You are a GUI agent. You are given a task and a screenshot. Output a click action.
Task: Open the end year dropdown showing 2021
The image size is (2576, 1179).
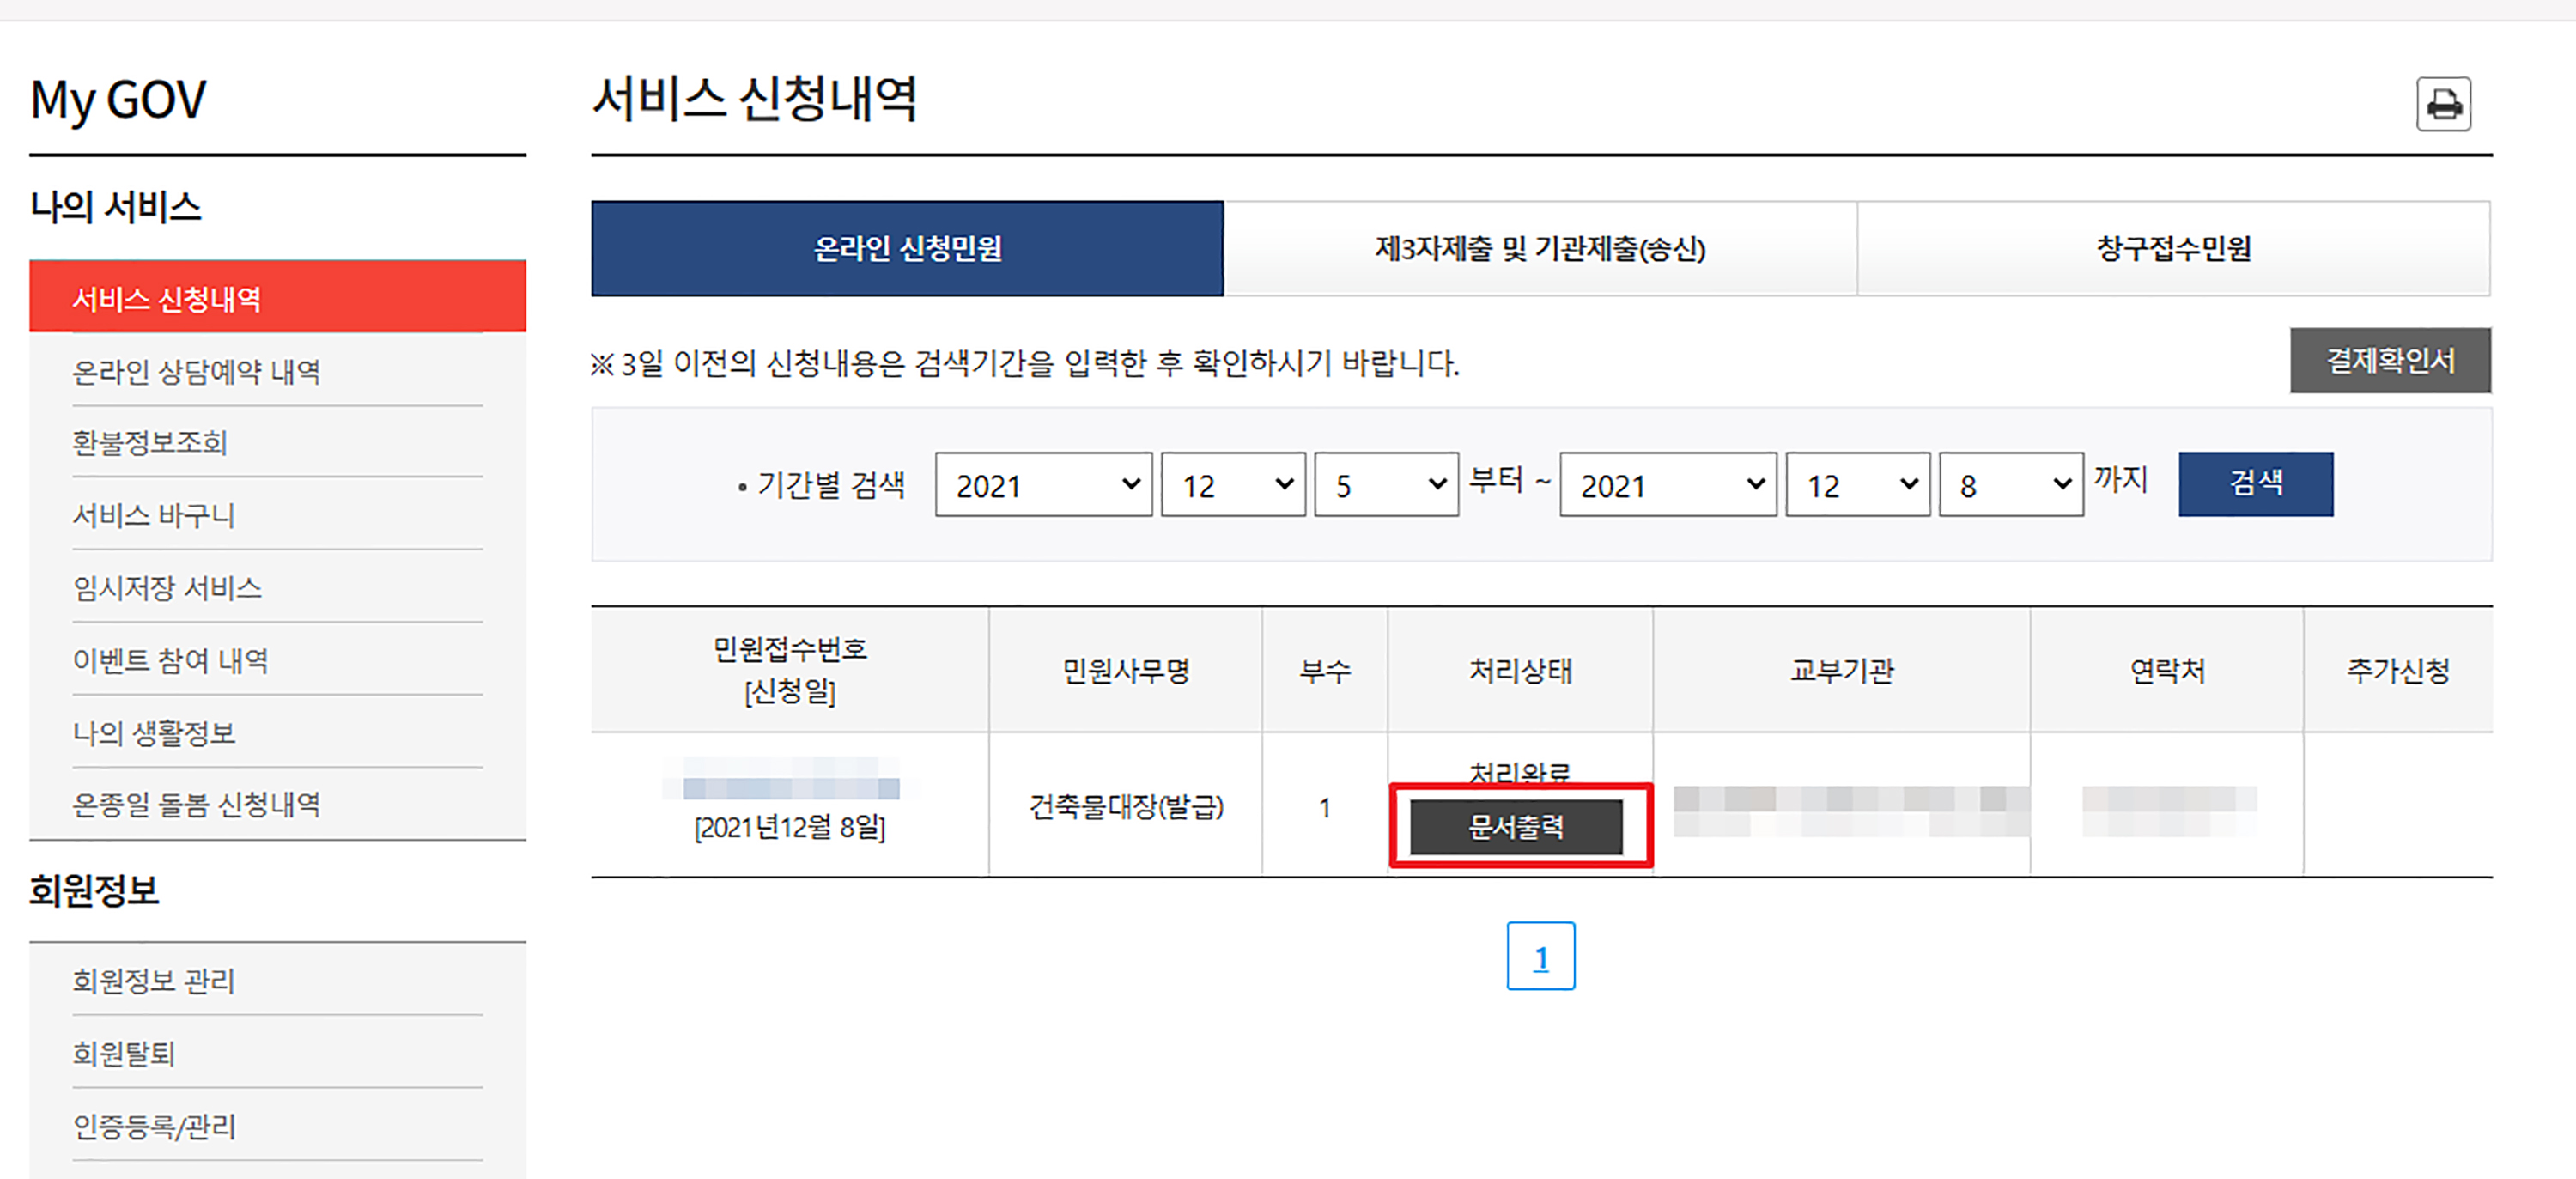click(1668, 485)
